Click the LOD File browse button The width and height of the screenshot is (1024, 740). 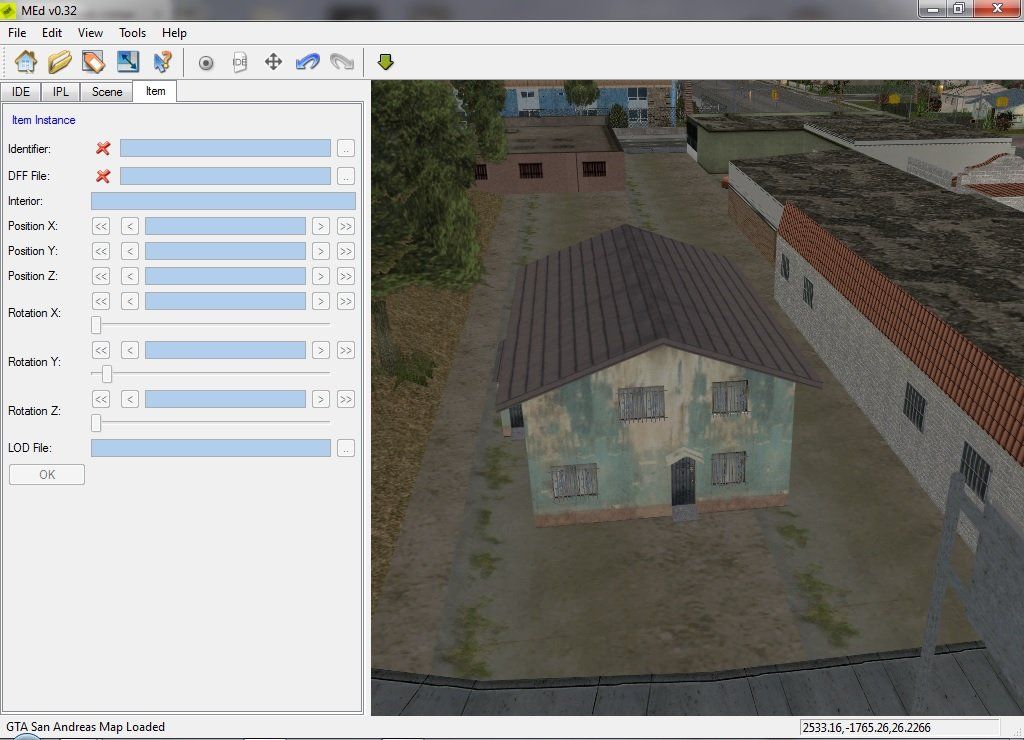coord(345,447)
